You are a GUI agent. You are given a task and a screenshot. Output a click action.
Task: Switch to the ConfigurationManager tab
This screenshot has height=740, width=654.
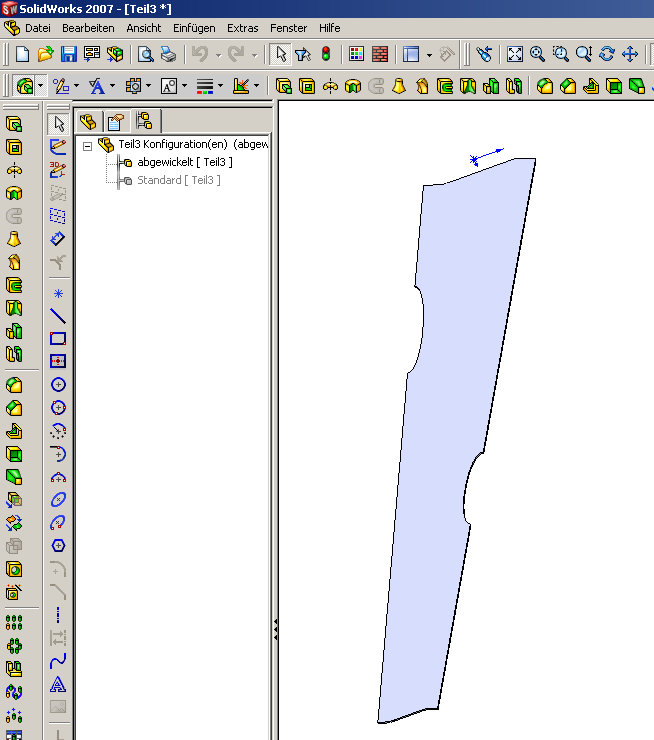(x=144, y=121)
